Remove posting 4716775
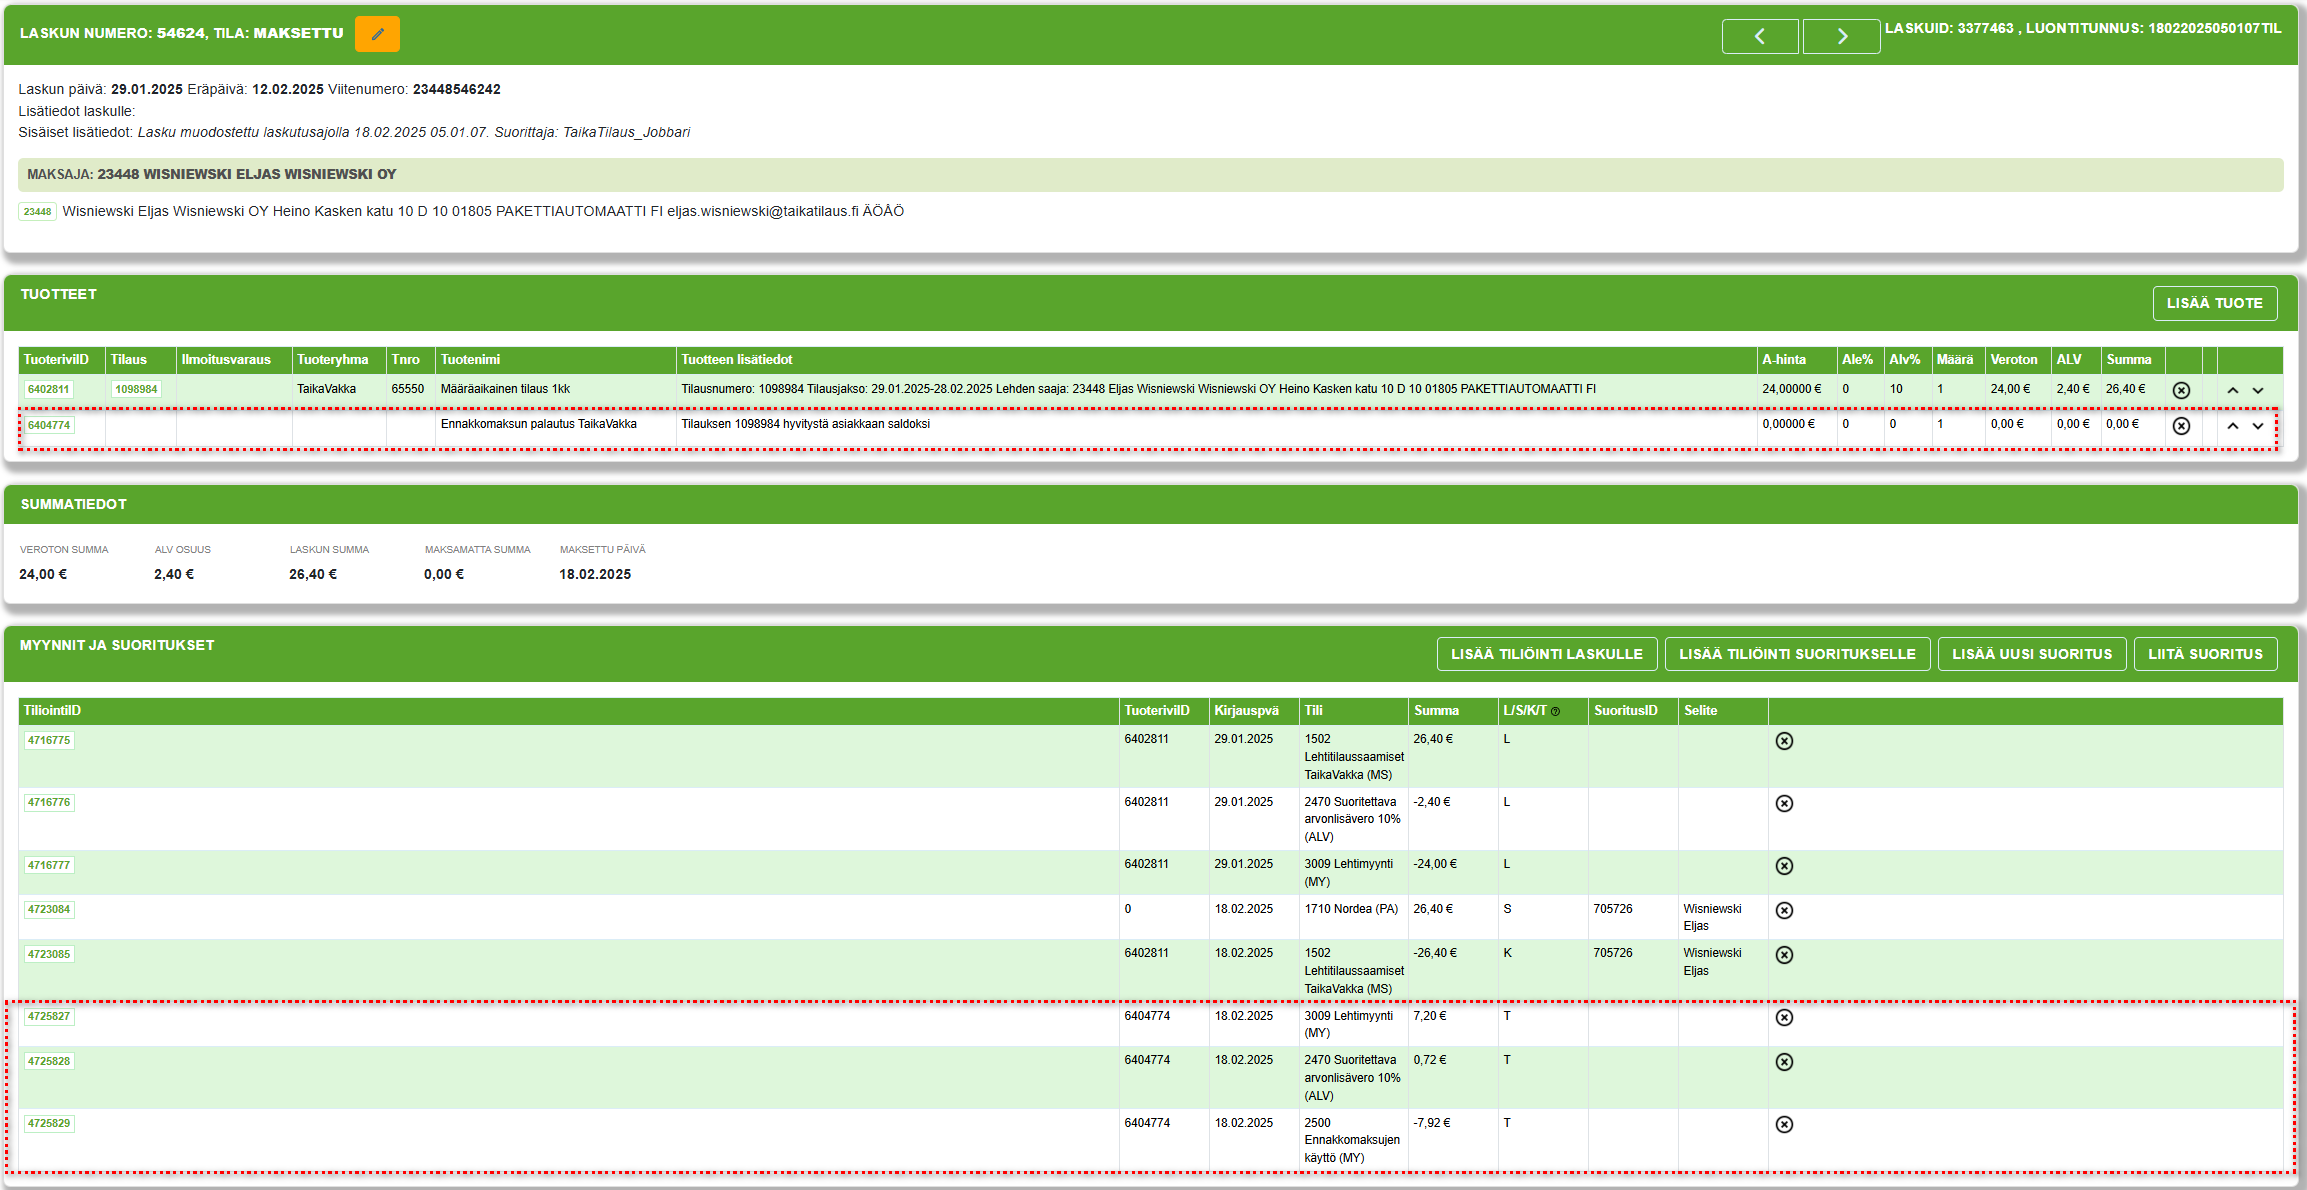 pyautogui.click(x=1784, y=741)
